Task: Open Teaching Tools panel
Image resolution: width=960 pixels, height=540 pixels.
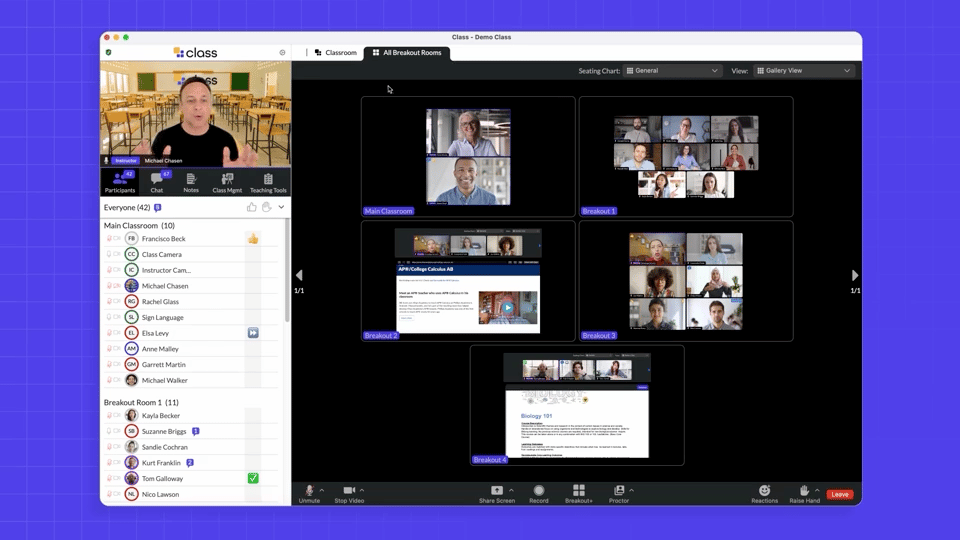Action: pos(268,181)
